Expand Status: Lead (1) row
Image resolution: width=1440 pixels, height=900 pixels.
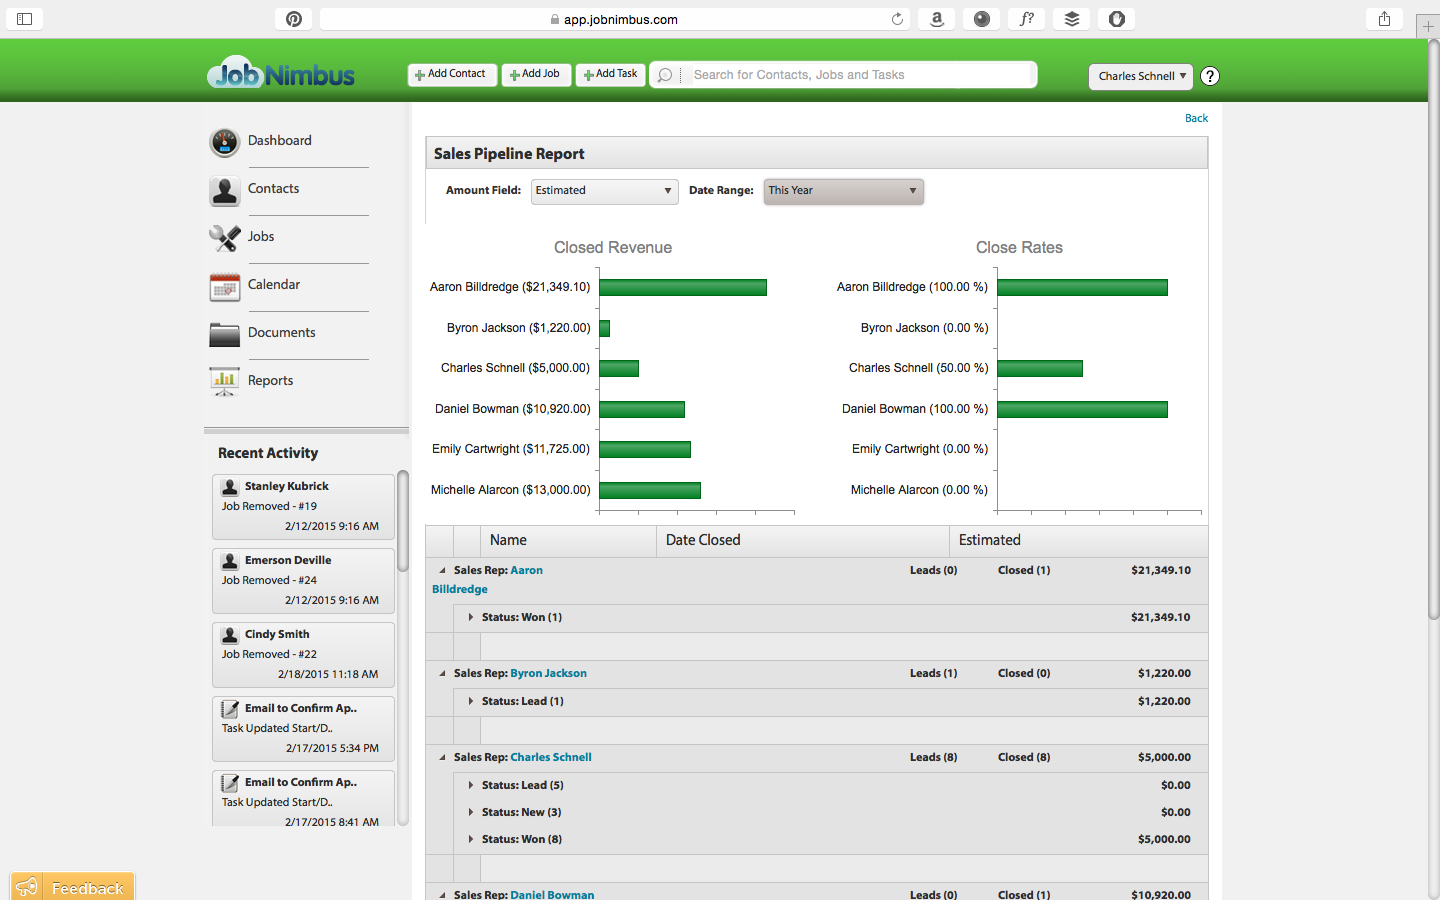470,701
